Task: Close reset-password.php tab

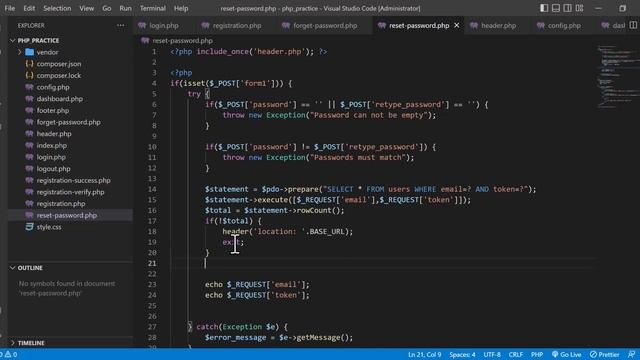Action: 457,25
